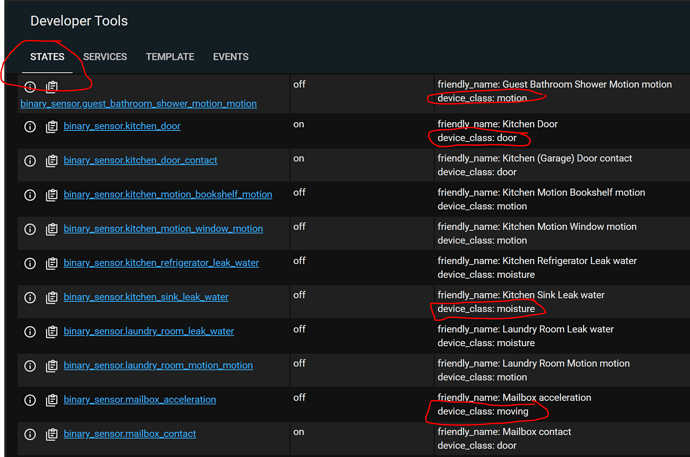Switch to the States tab
690x457 pixels.
47,57
